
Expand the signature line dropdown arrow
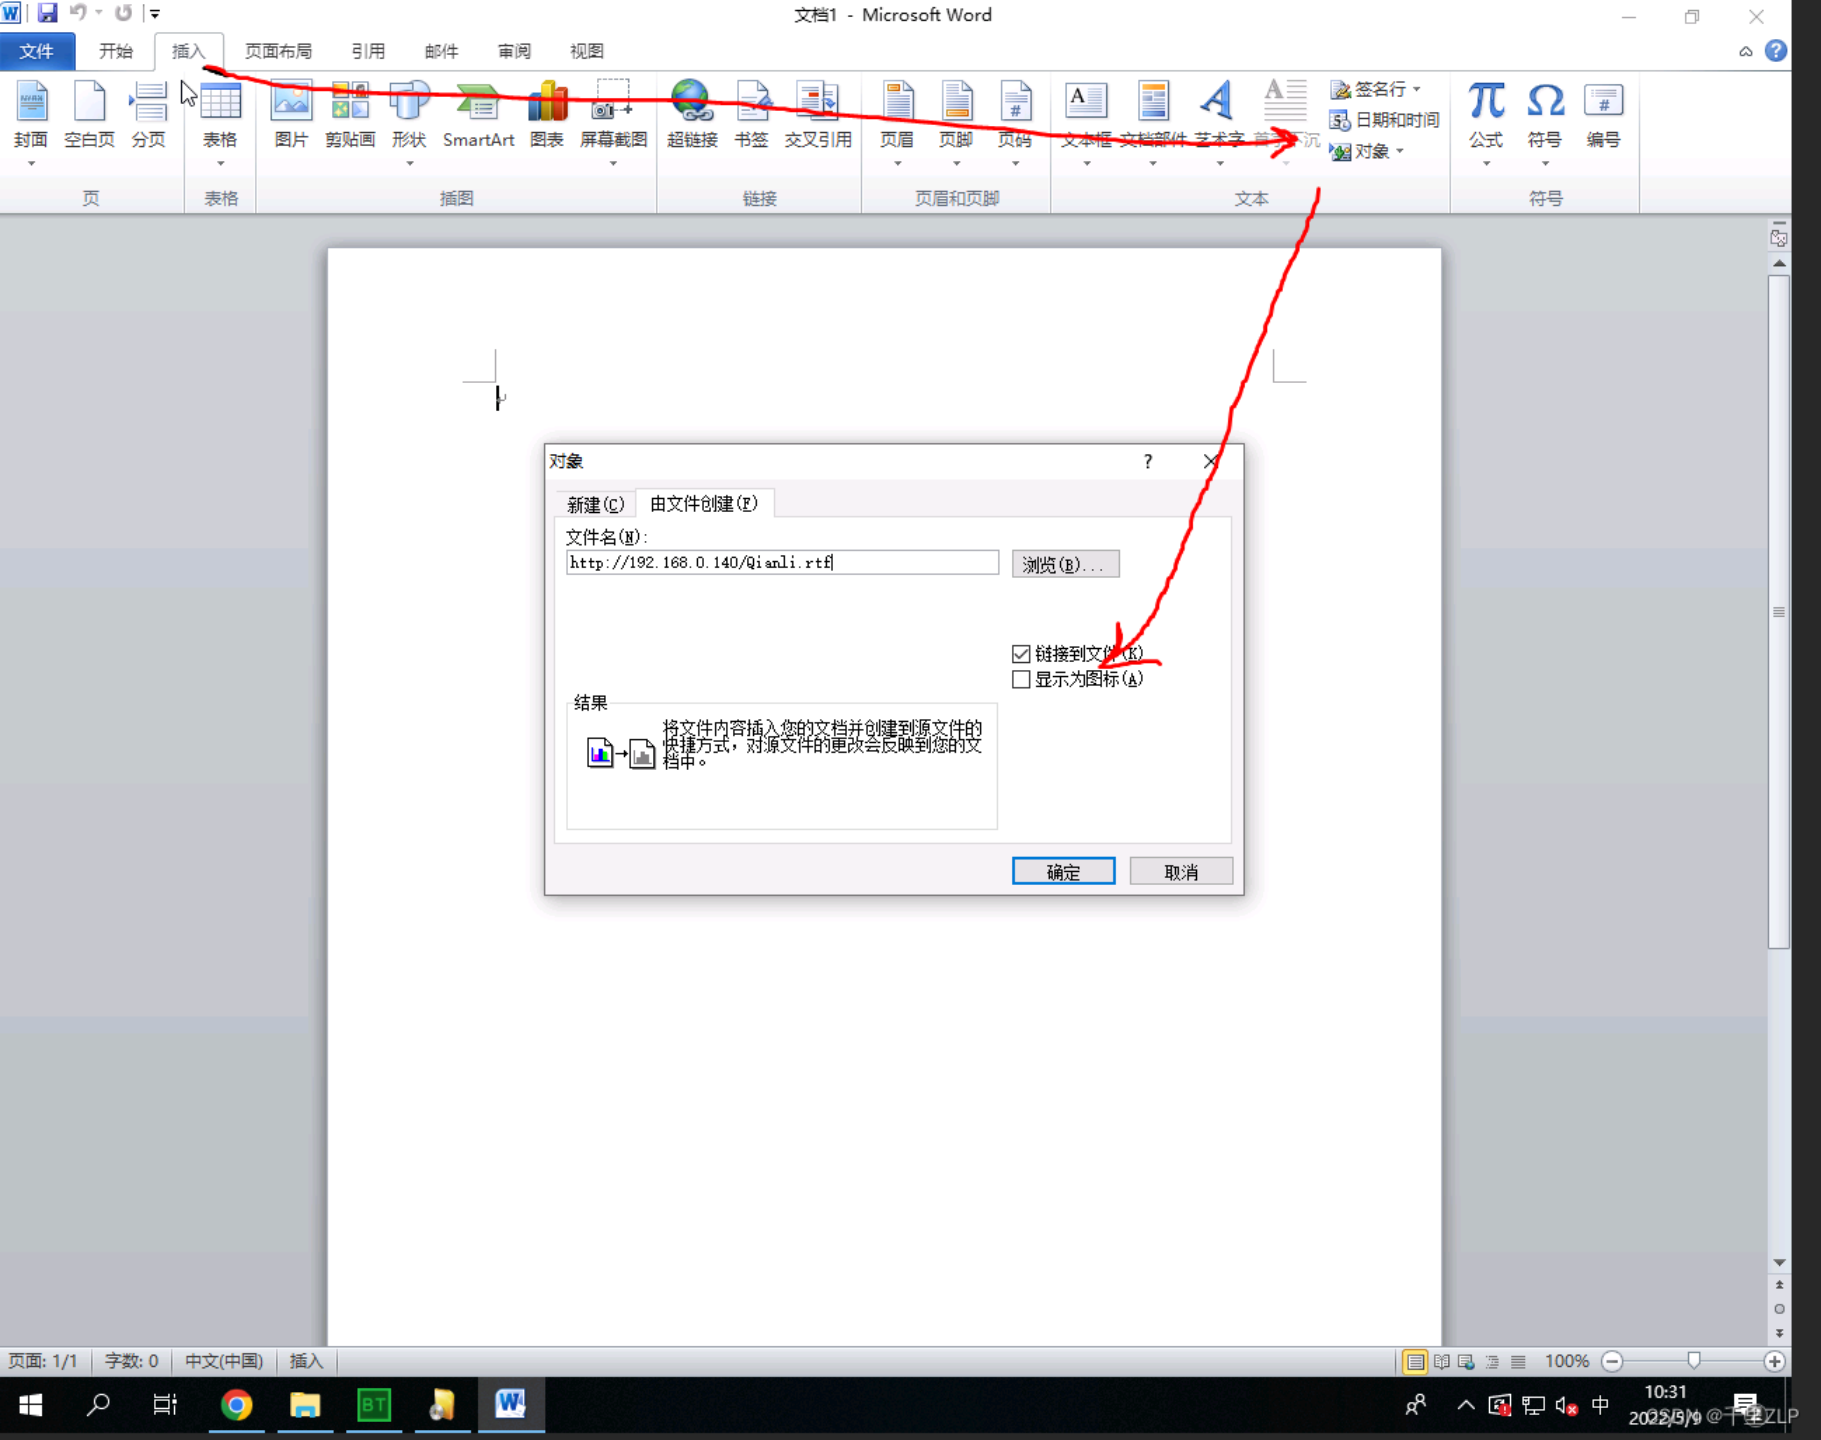point(1417,89)
